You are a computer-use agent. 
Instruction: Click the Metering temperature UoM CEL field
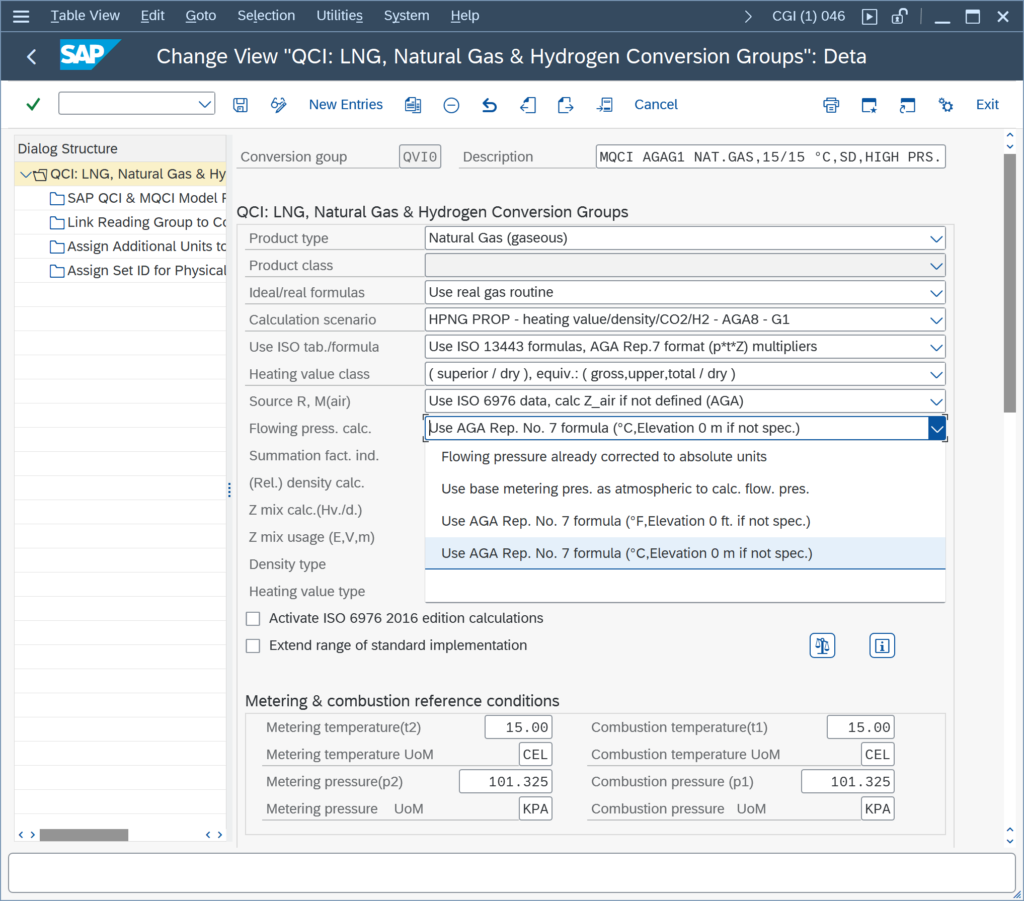pos(536,755)
